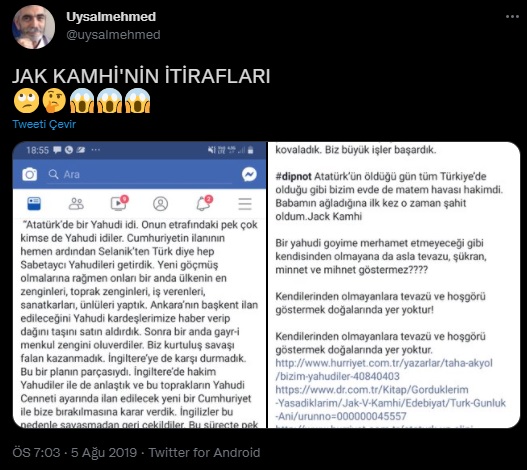
Task: Click the Uysalmehmed display name
Action: [111, 16]
